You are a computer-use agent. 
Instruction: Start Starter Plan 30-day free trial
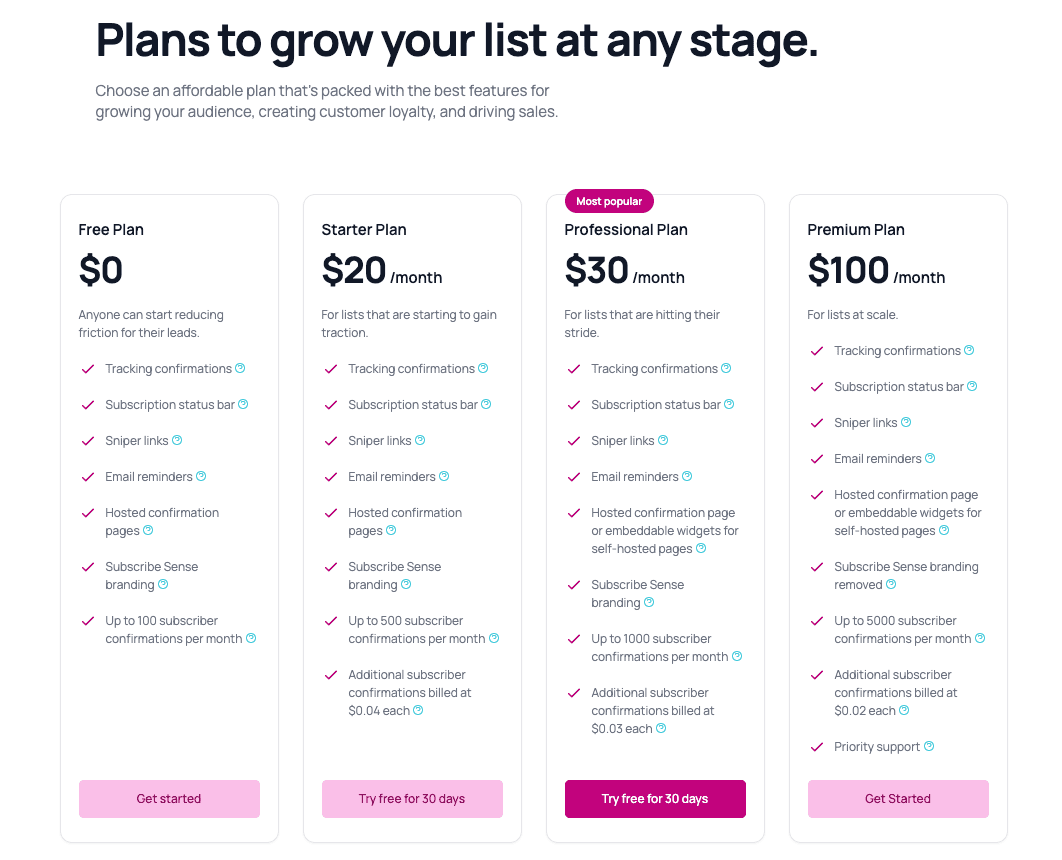[412, 799]
